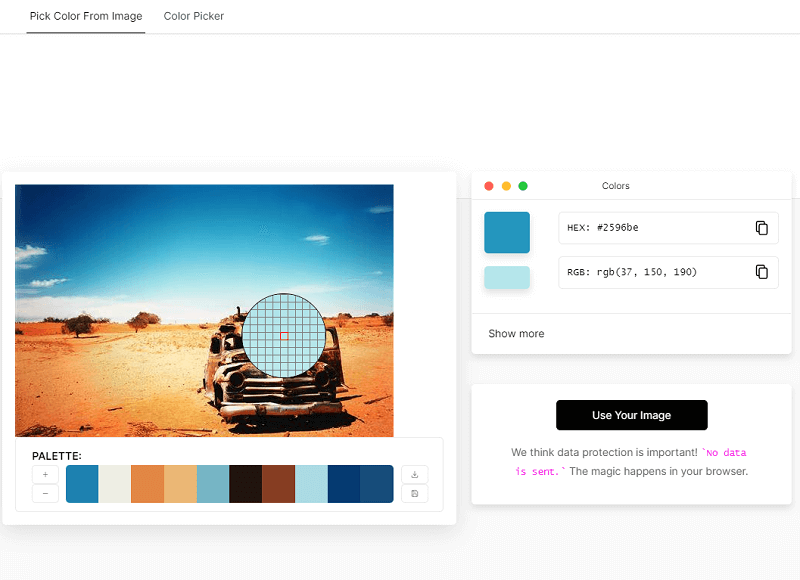Switch to the Color Picker tab
The width and height of the screenshot is (800, 580).
pos(193,16)
